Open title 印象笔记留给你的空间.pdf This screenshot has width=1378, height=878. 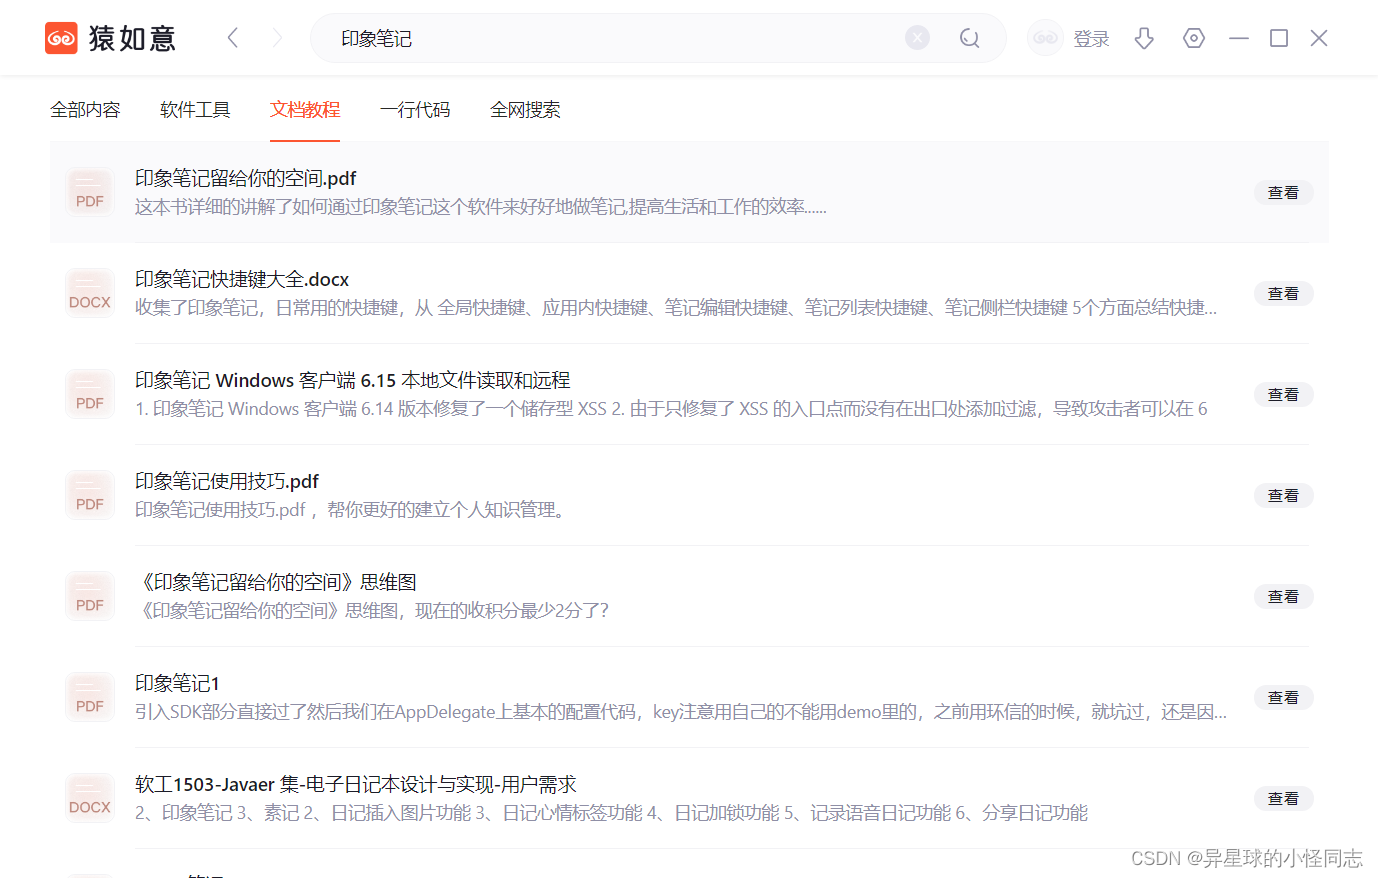pos(246,178)
